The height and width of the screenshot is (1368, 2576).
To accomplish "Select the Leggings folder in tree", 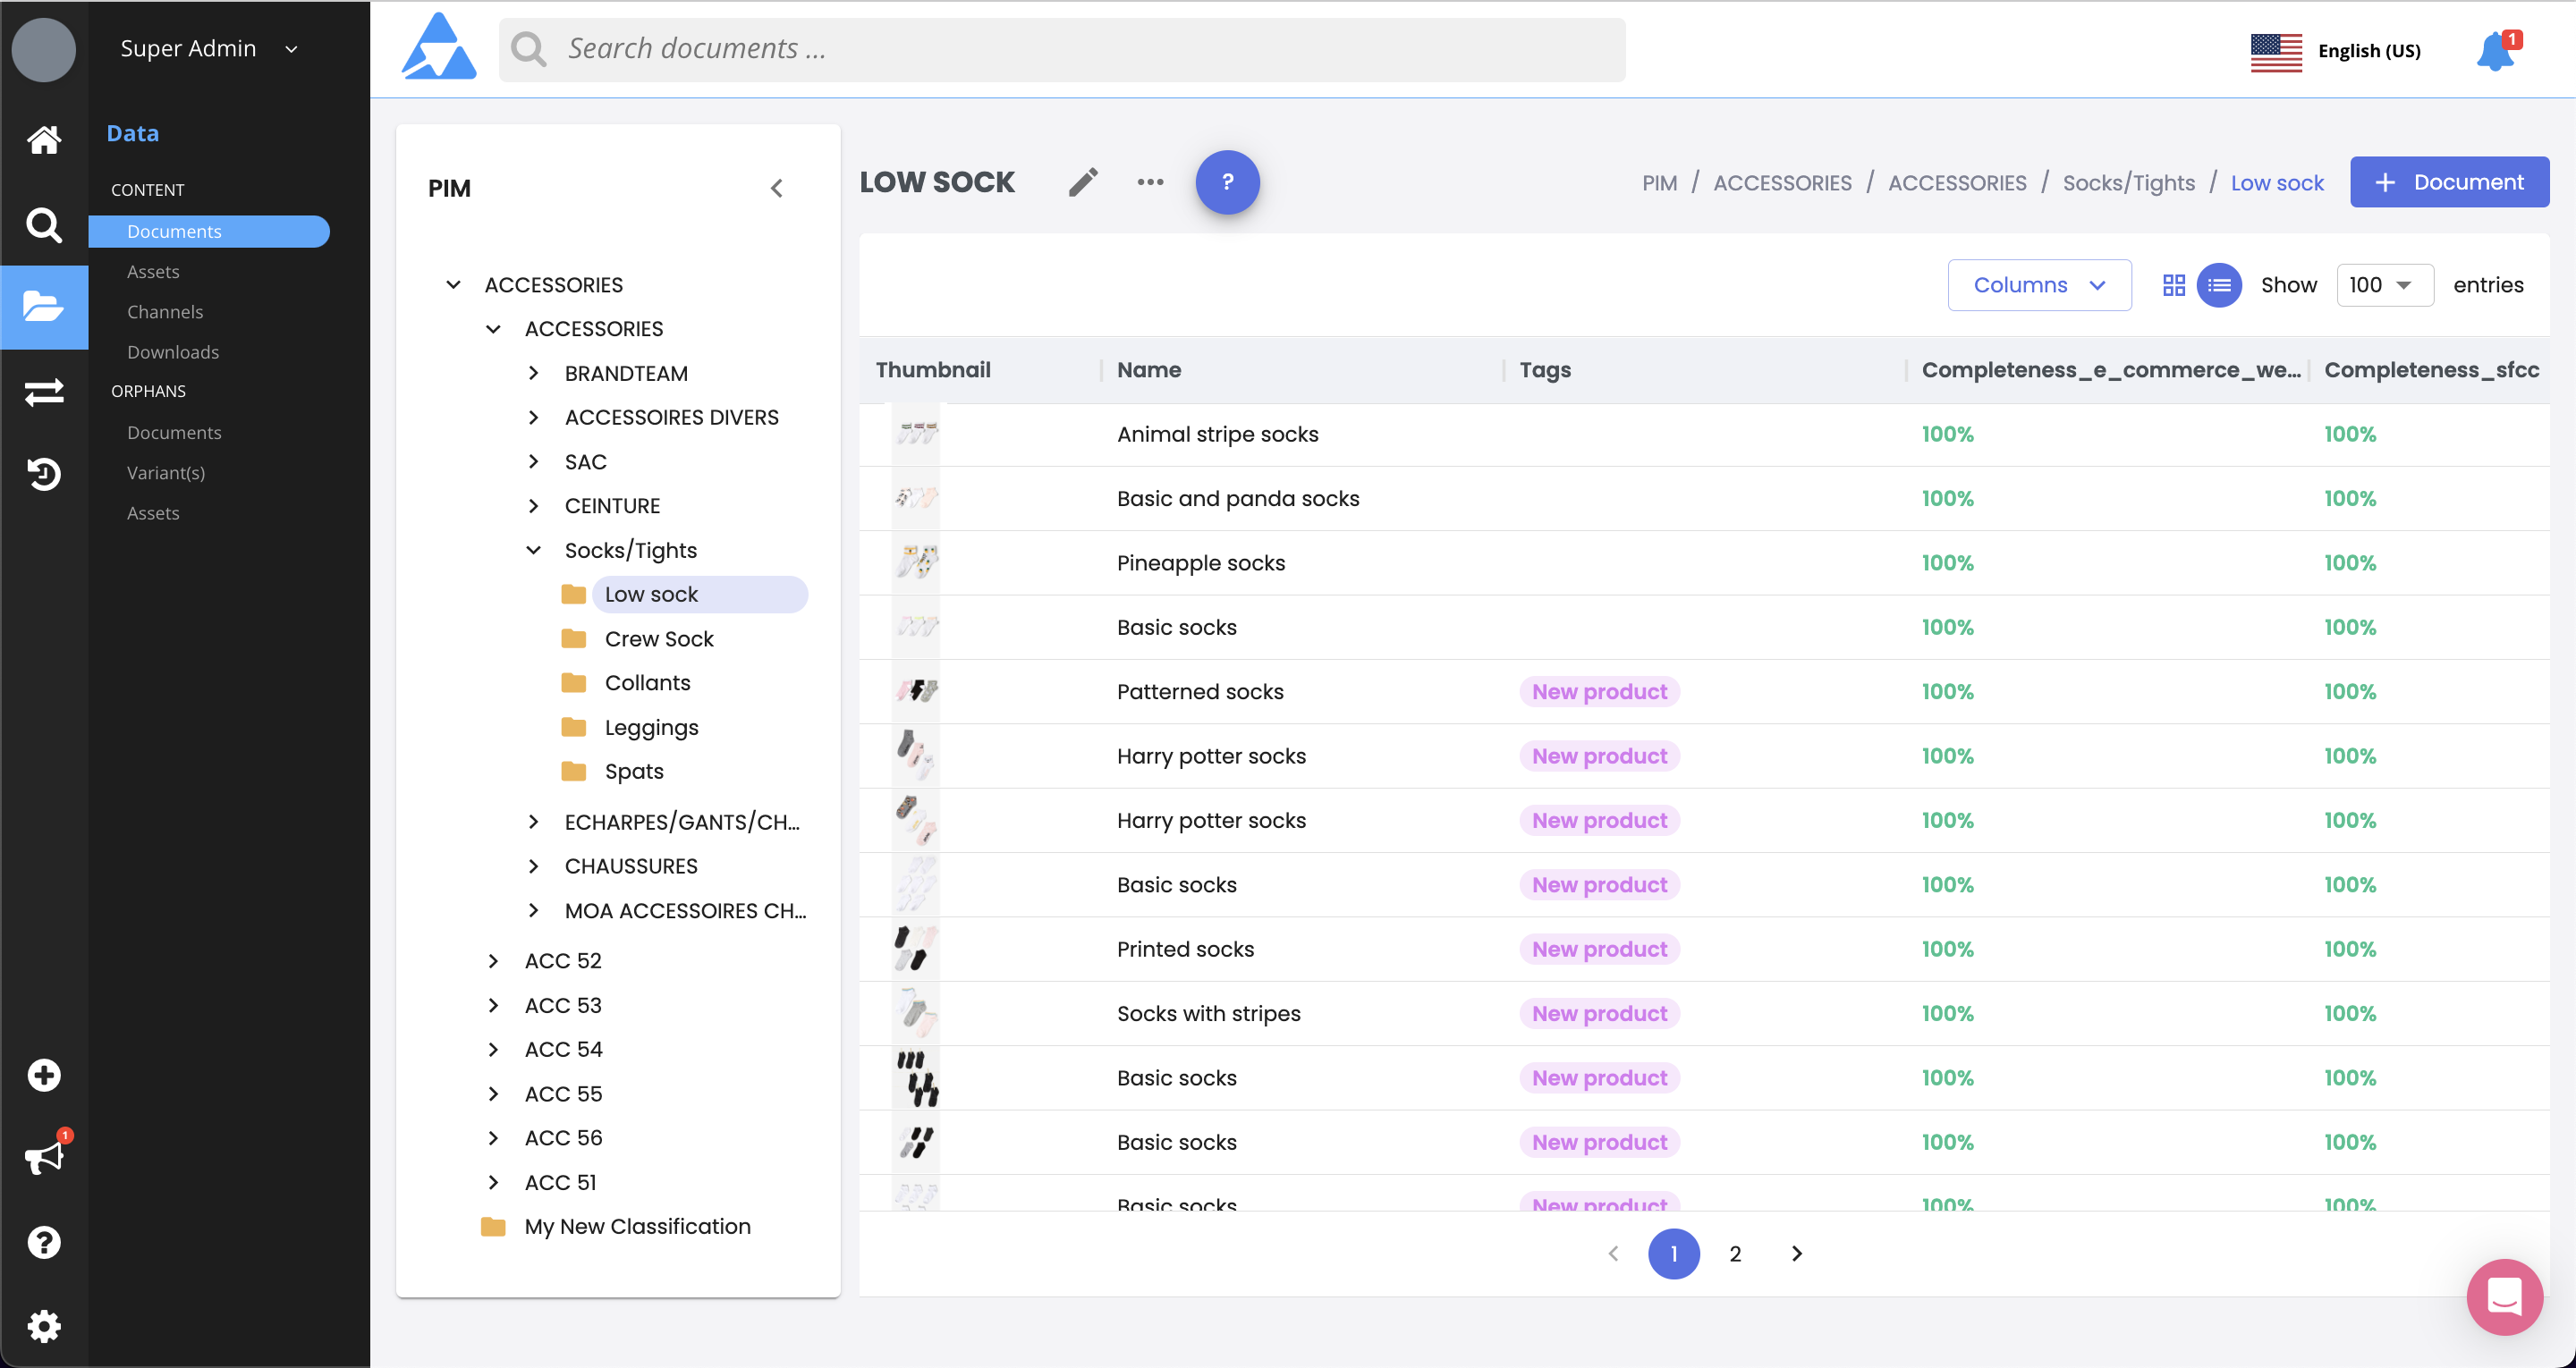I will click(651, 728).
